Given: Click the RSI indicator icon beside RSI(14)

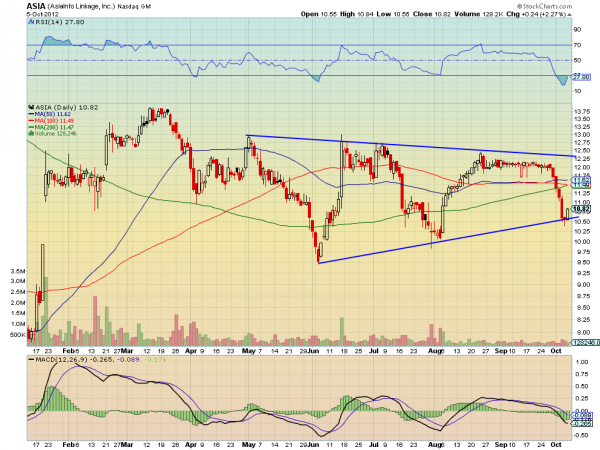Looking at the screenshot, I should click(31, 22).
